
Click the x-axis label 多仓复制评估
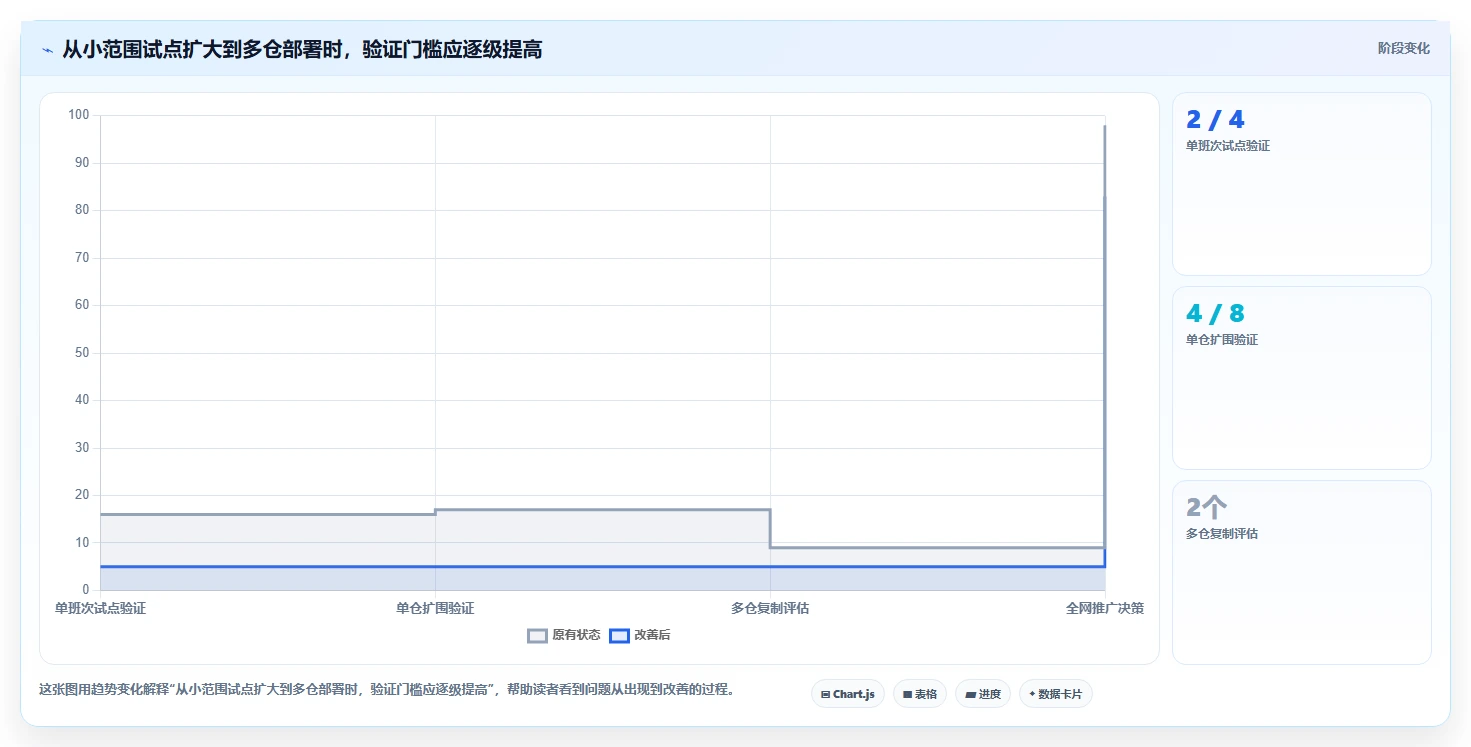pos(770,608)
